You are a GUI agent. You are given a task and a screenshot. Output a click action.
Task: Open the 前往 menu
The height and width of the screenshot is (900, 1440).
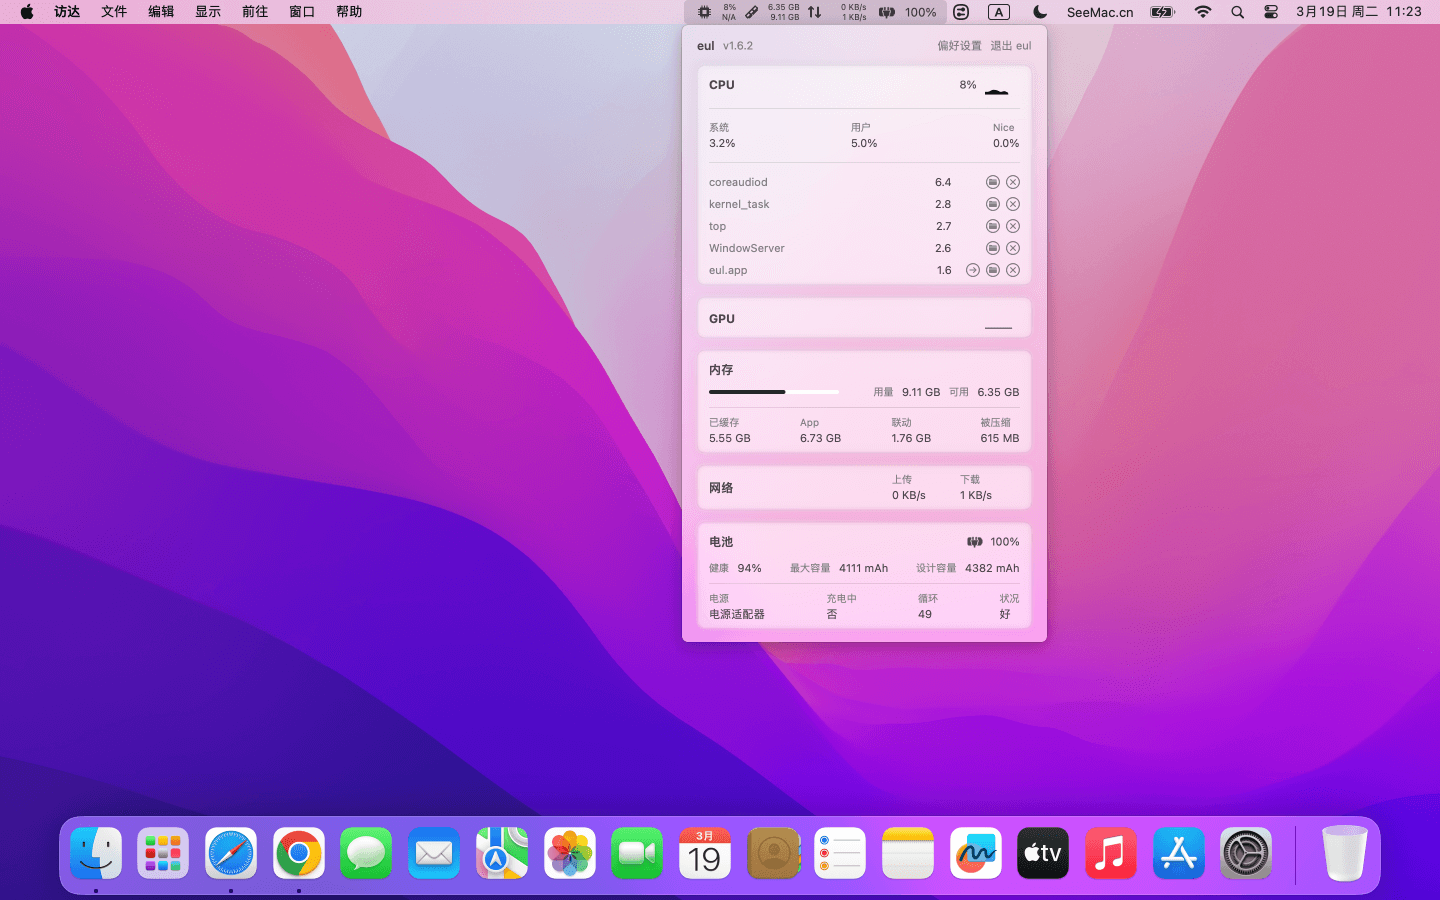click(255, 12)
